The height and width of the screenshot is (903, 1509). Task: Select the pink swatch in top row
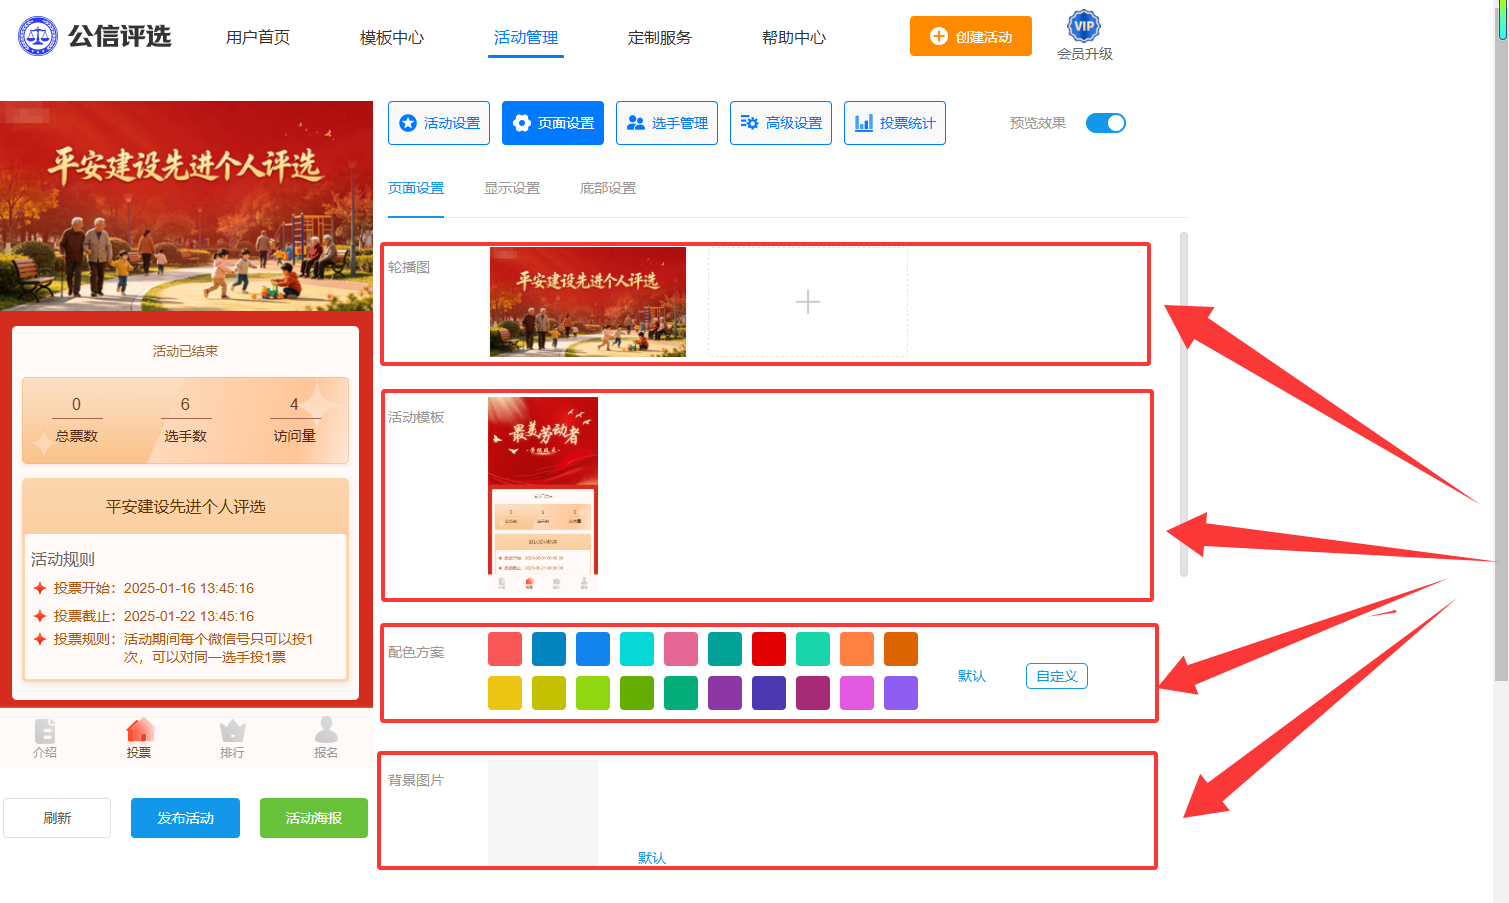[x=681, y=649]
